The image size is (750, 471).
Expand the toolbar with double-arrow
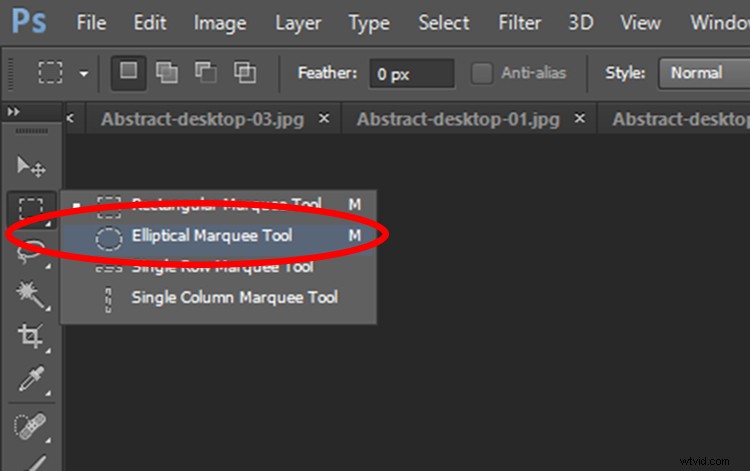click(x=13, y=111)
